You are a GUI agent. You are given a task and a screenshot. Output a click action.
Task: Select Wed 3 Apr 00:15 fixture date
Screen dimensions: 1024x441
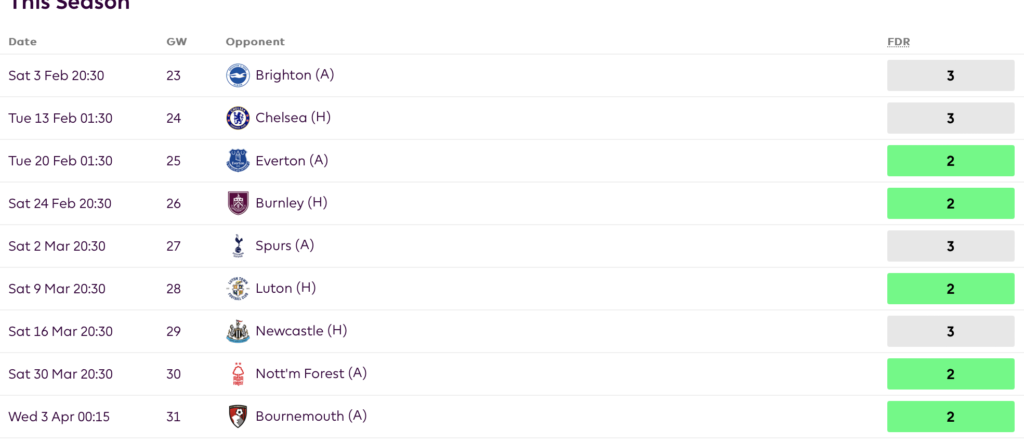point(58,416)
